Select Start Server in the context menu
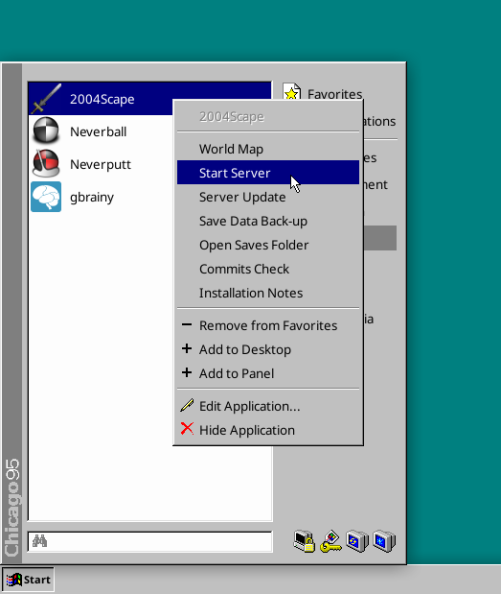 pos(268,172)
